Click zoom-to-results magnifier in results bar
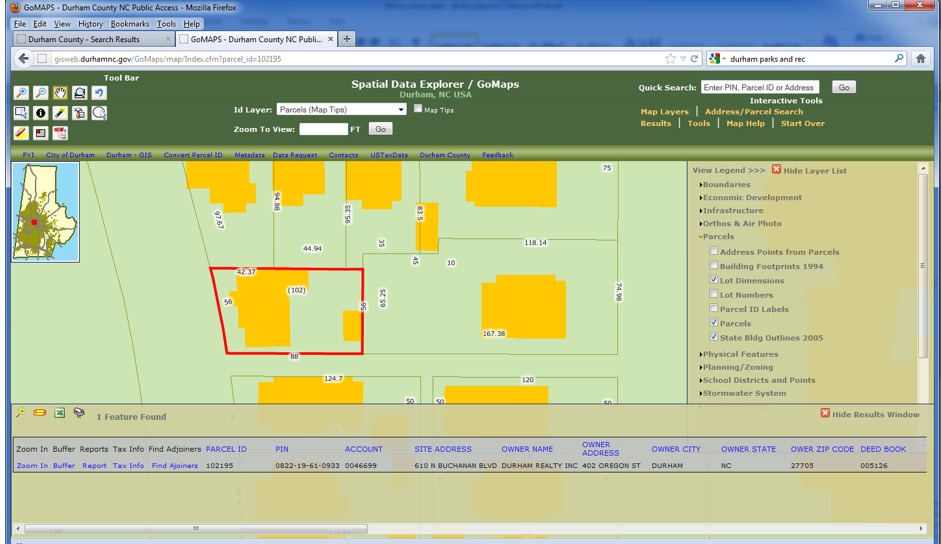This screenshot has width=941, height=544. (x=20, y=413)
